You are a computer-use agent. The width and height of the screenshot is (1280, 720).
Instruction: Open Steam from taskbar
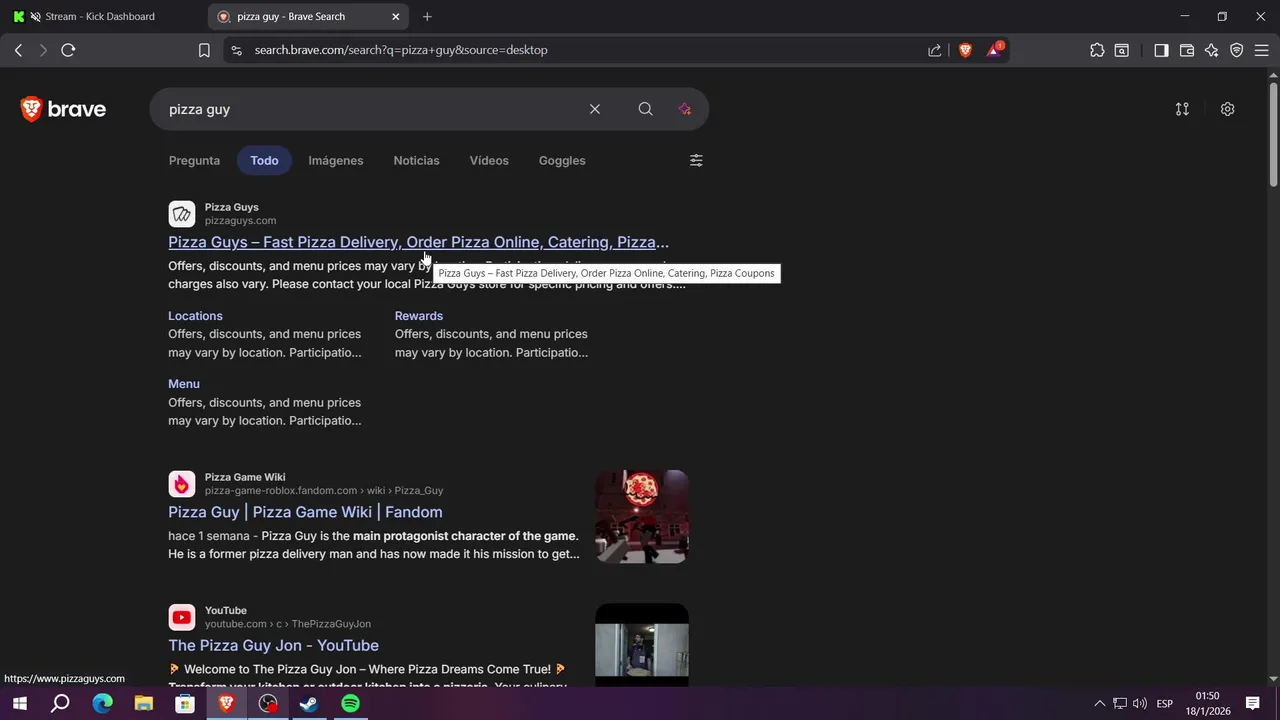309,704
